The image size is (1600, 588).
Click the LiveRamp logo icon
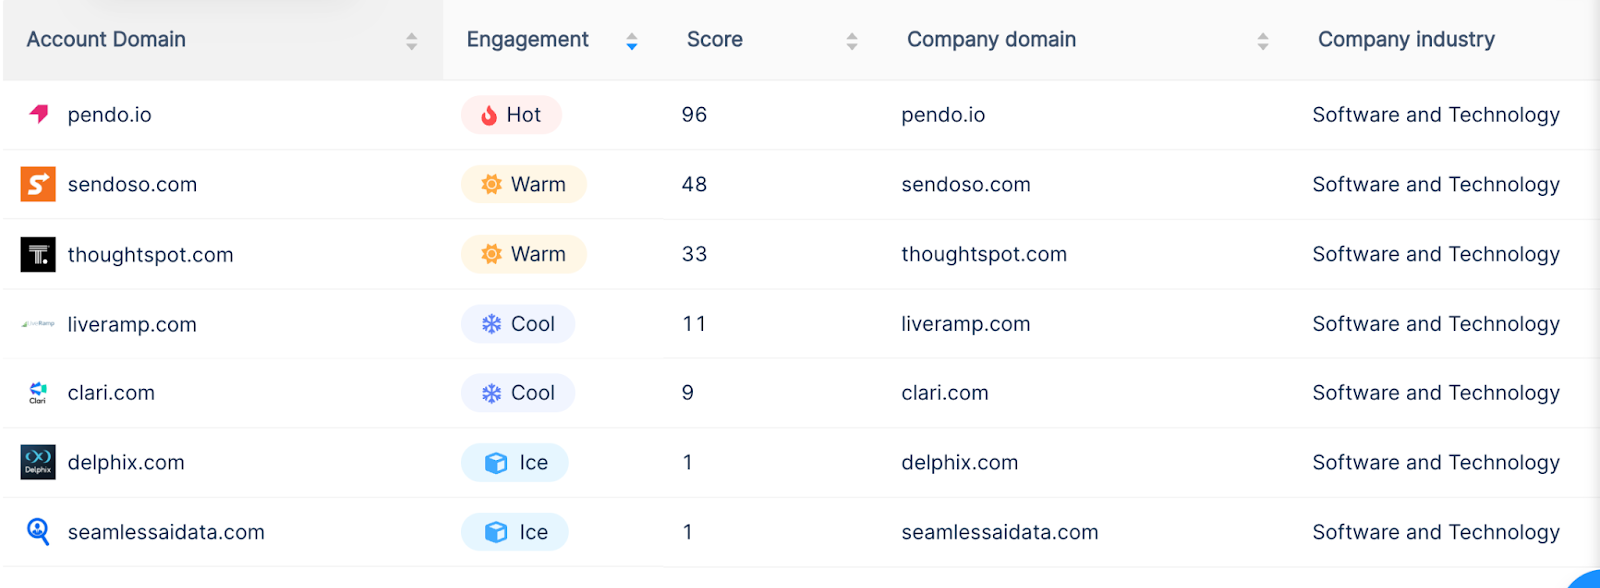(x=38, y=324)
